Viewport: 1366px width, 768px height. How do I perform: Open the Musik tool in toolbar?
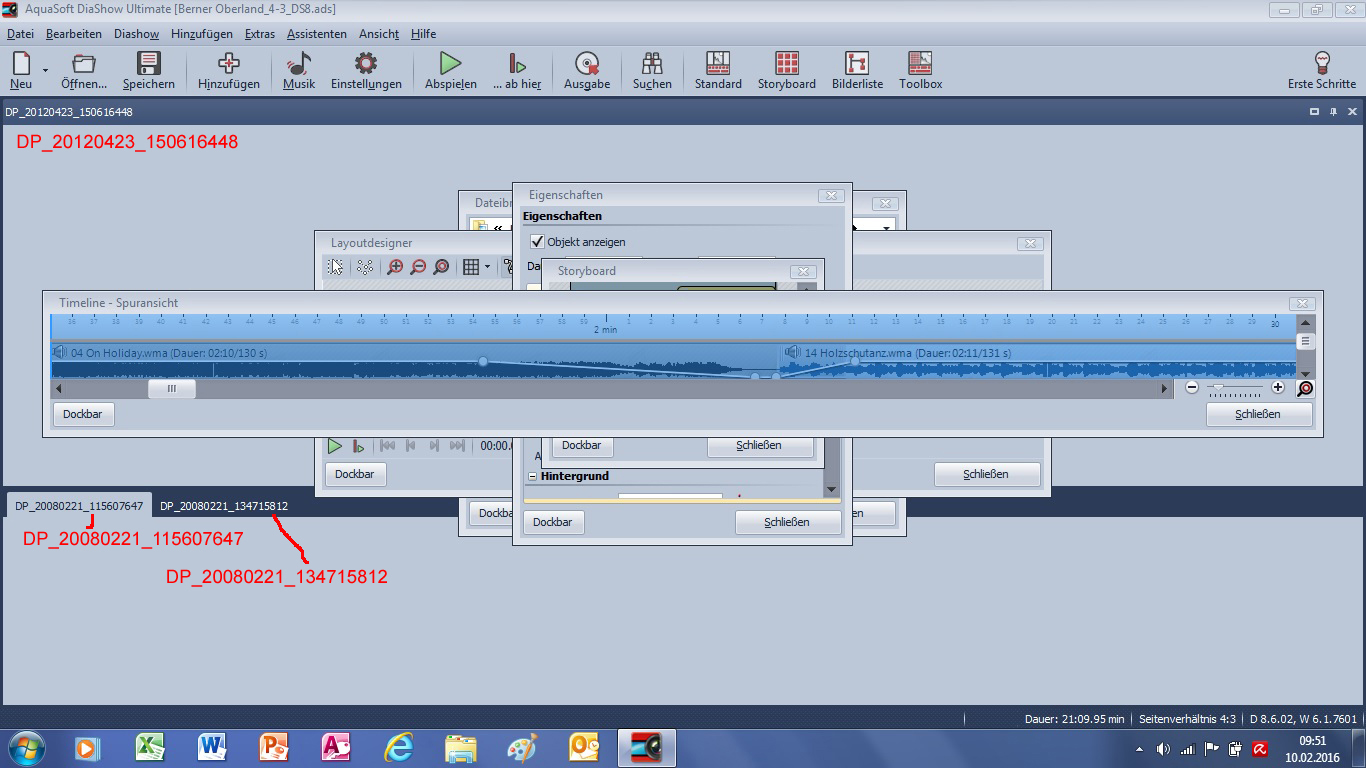(x=298, y=64)
